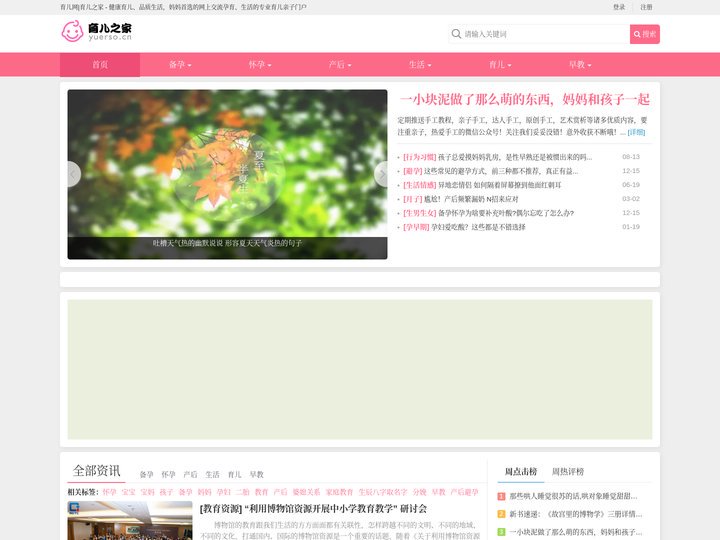Viewport: 720px width, 540px height.
Task: Click the pink 产后避孕 tag
Action: (x=464, y=492)
